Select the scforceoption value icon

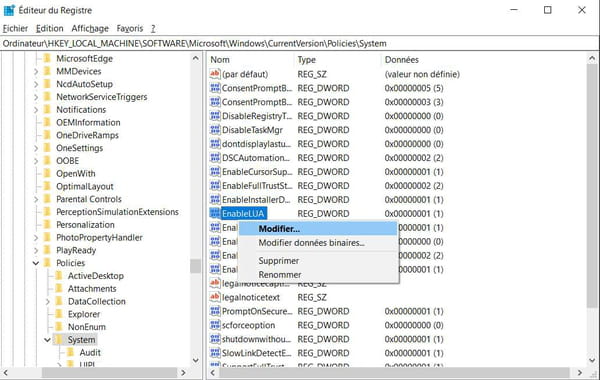[215, 325]
